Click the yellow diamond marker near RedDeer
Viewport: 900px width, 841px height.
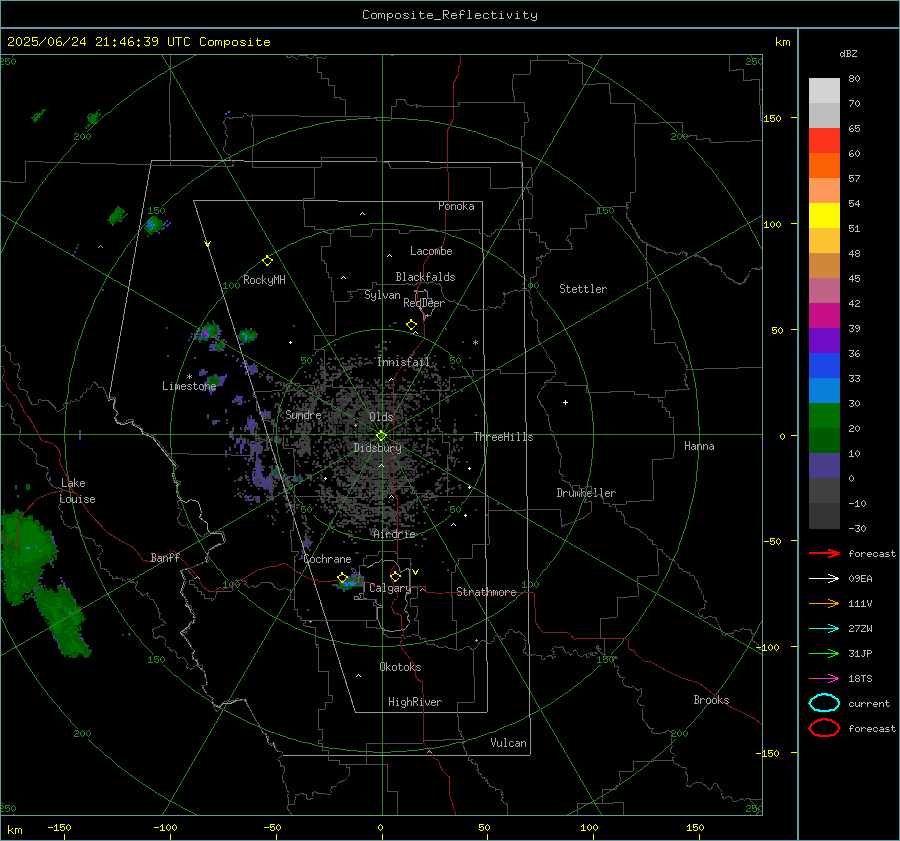pos(411,325)
